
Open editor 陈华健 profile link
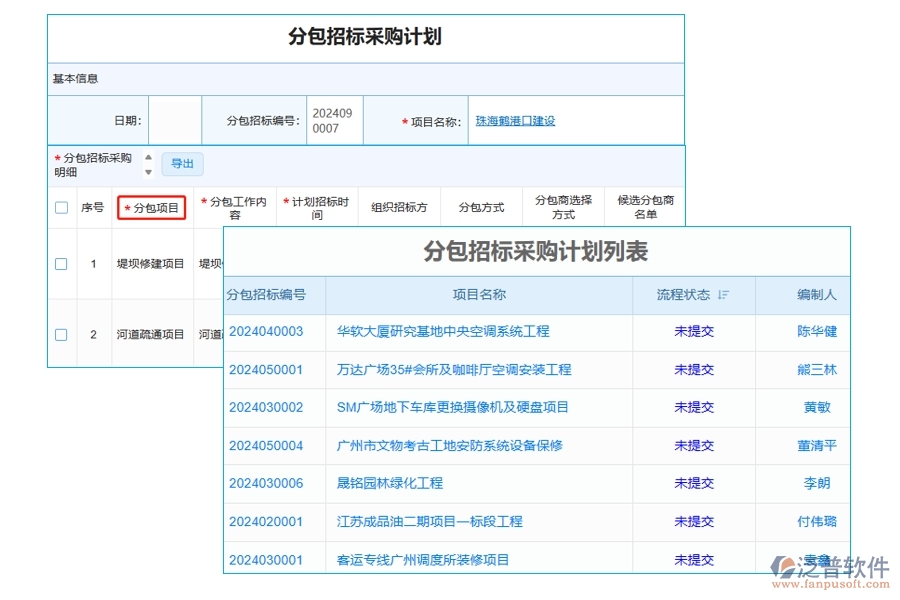point(816,332)
